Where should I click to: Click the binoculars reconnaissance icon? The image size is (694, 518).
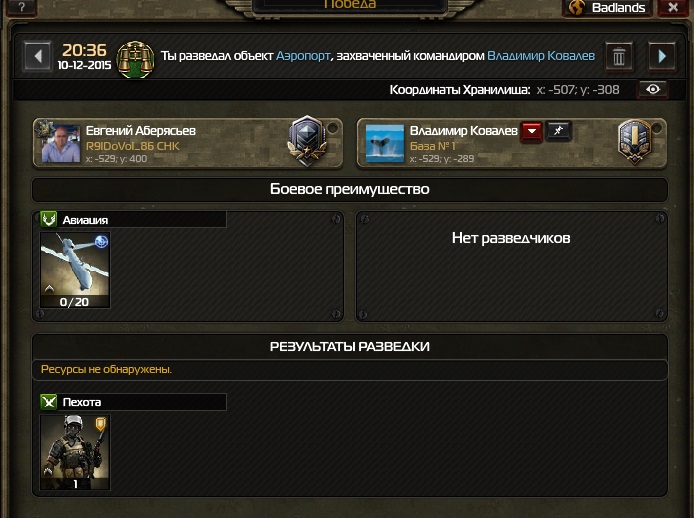135,59
